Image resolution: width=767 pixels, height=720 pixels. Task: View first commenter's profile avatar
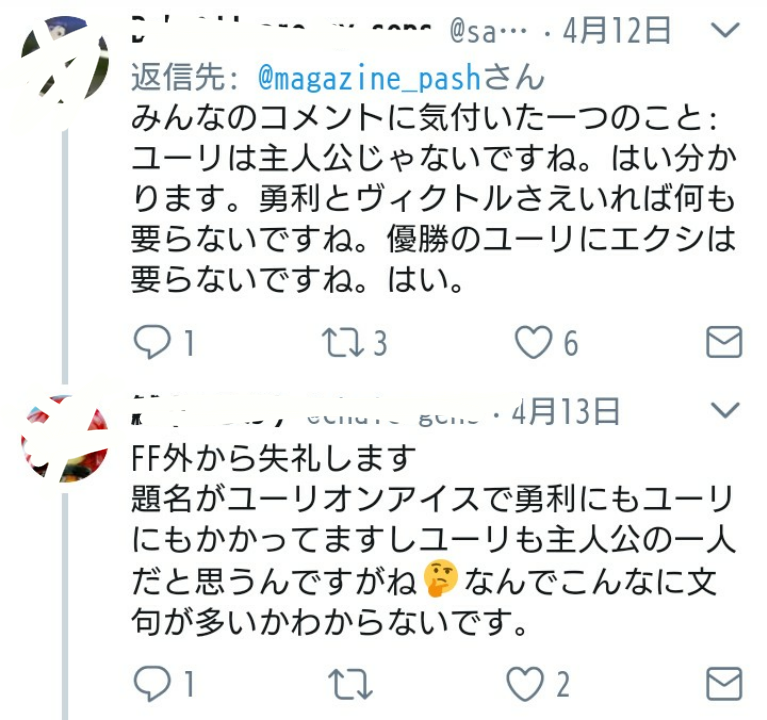(x=65, y=60)
